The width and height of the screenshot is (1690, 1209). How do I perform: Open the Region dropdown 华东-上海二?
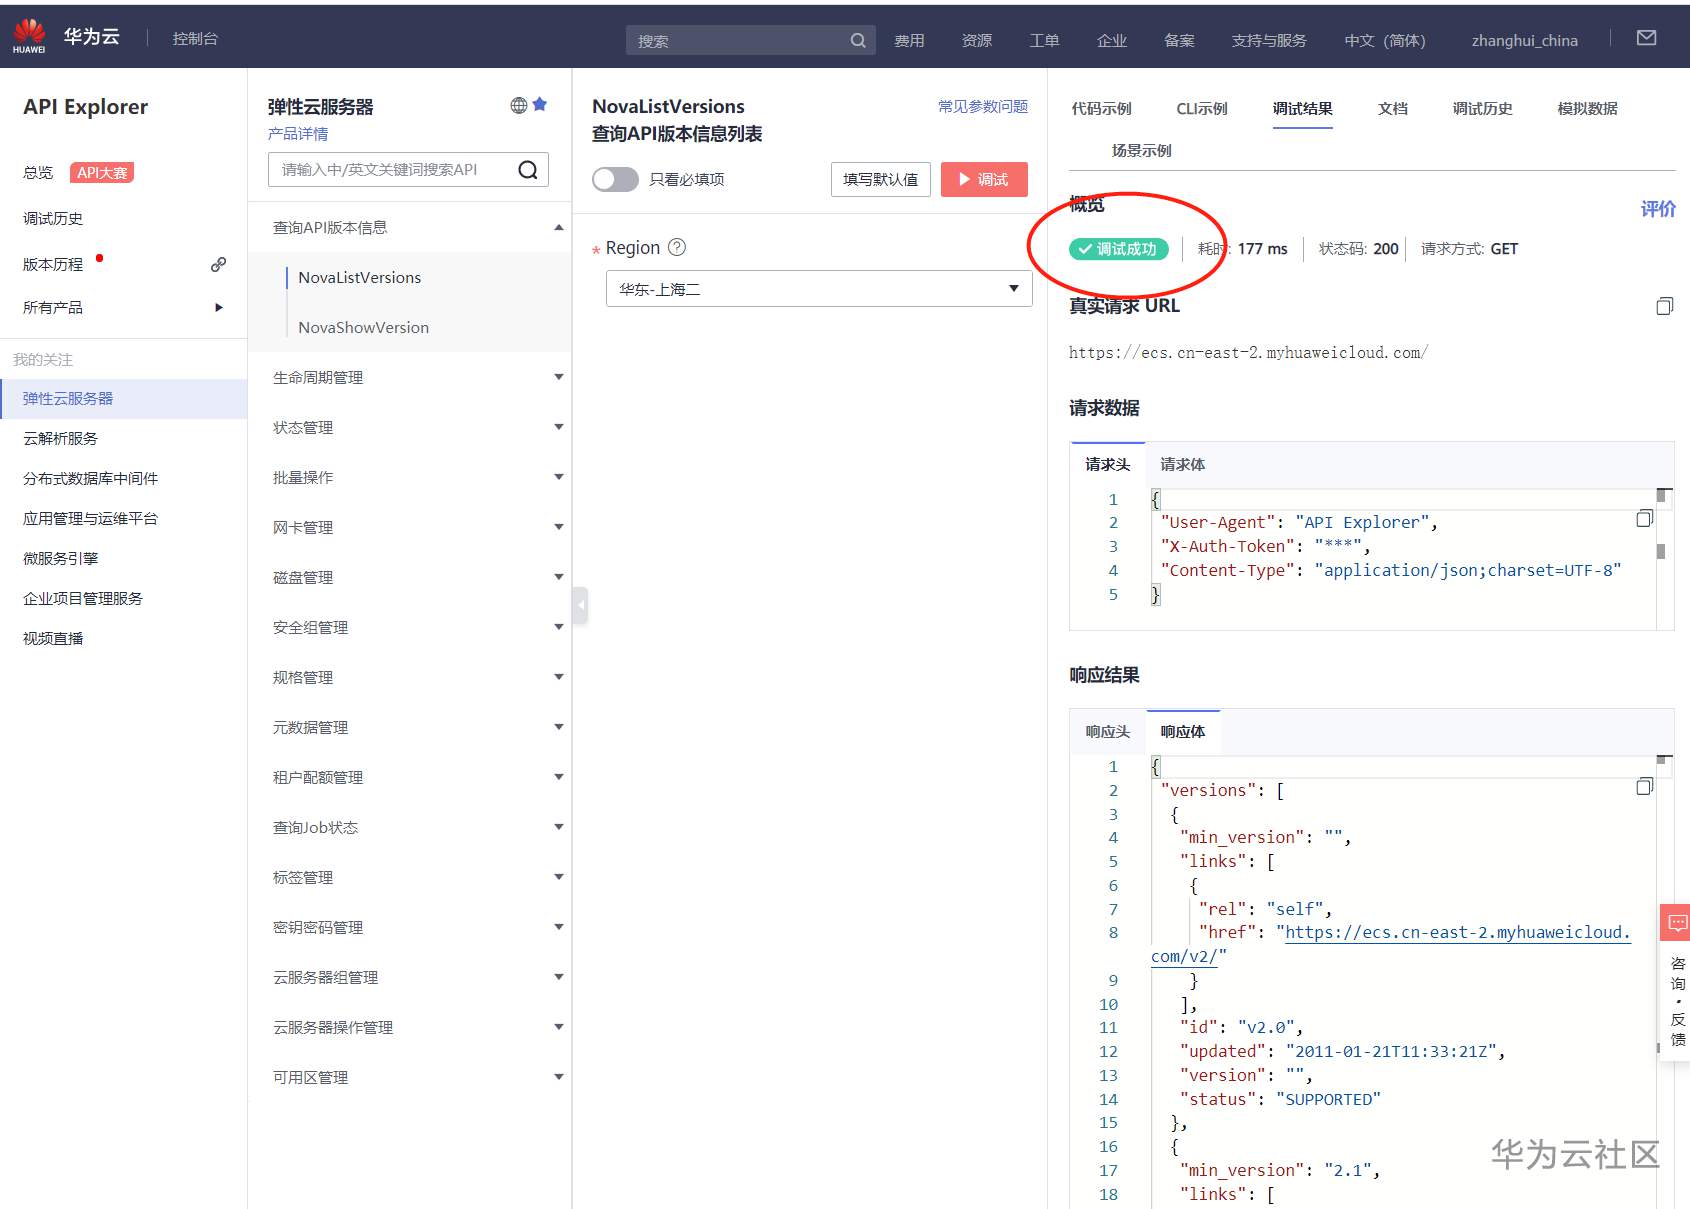click(x=819, y=289)
